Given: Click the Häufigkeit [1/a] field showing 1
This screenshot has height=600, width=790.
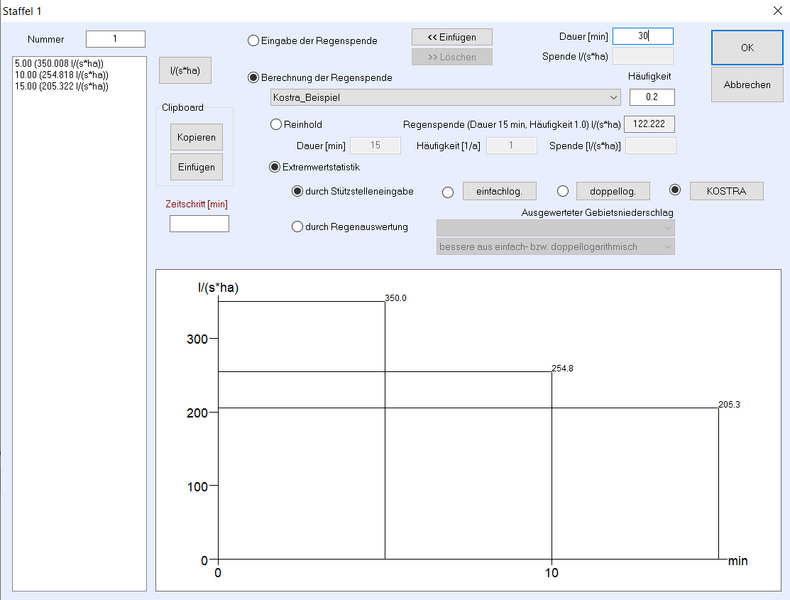Looking at the screenshot, I should click(511, 145).
